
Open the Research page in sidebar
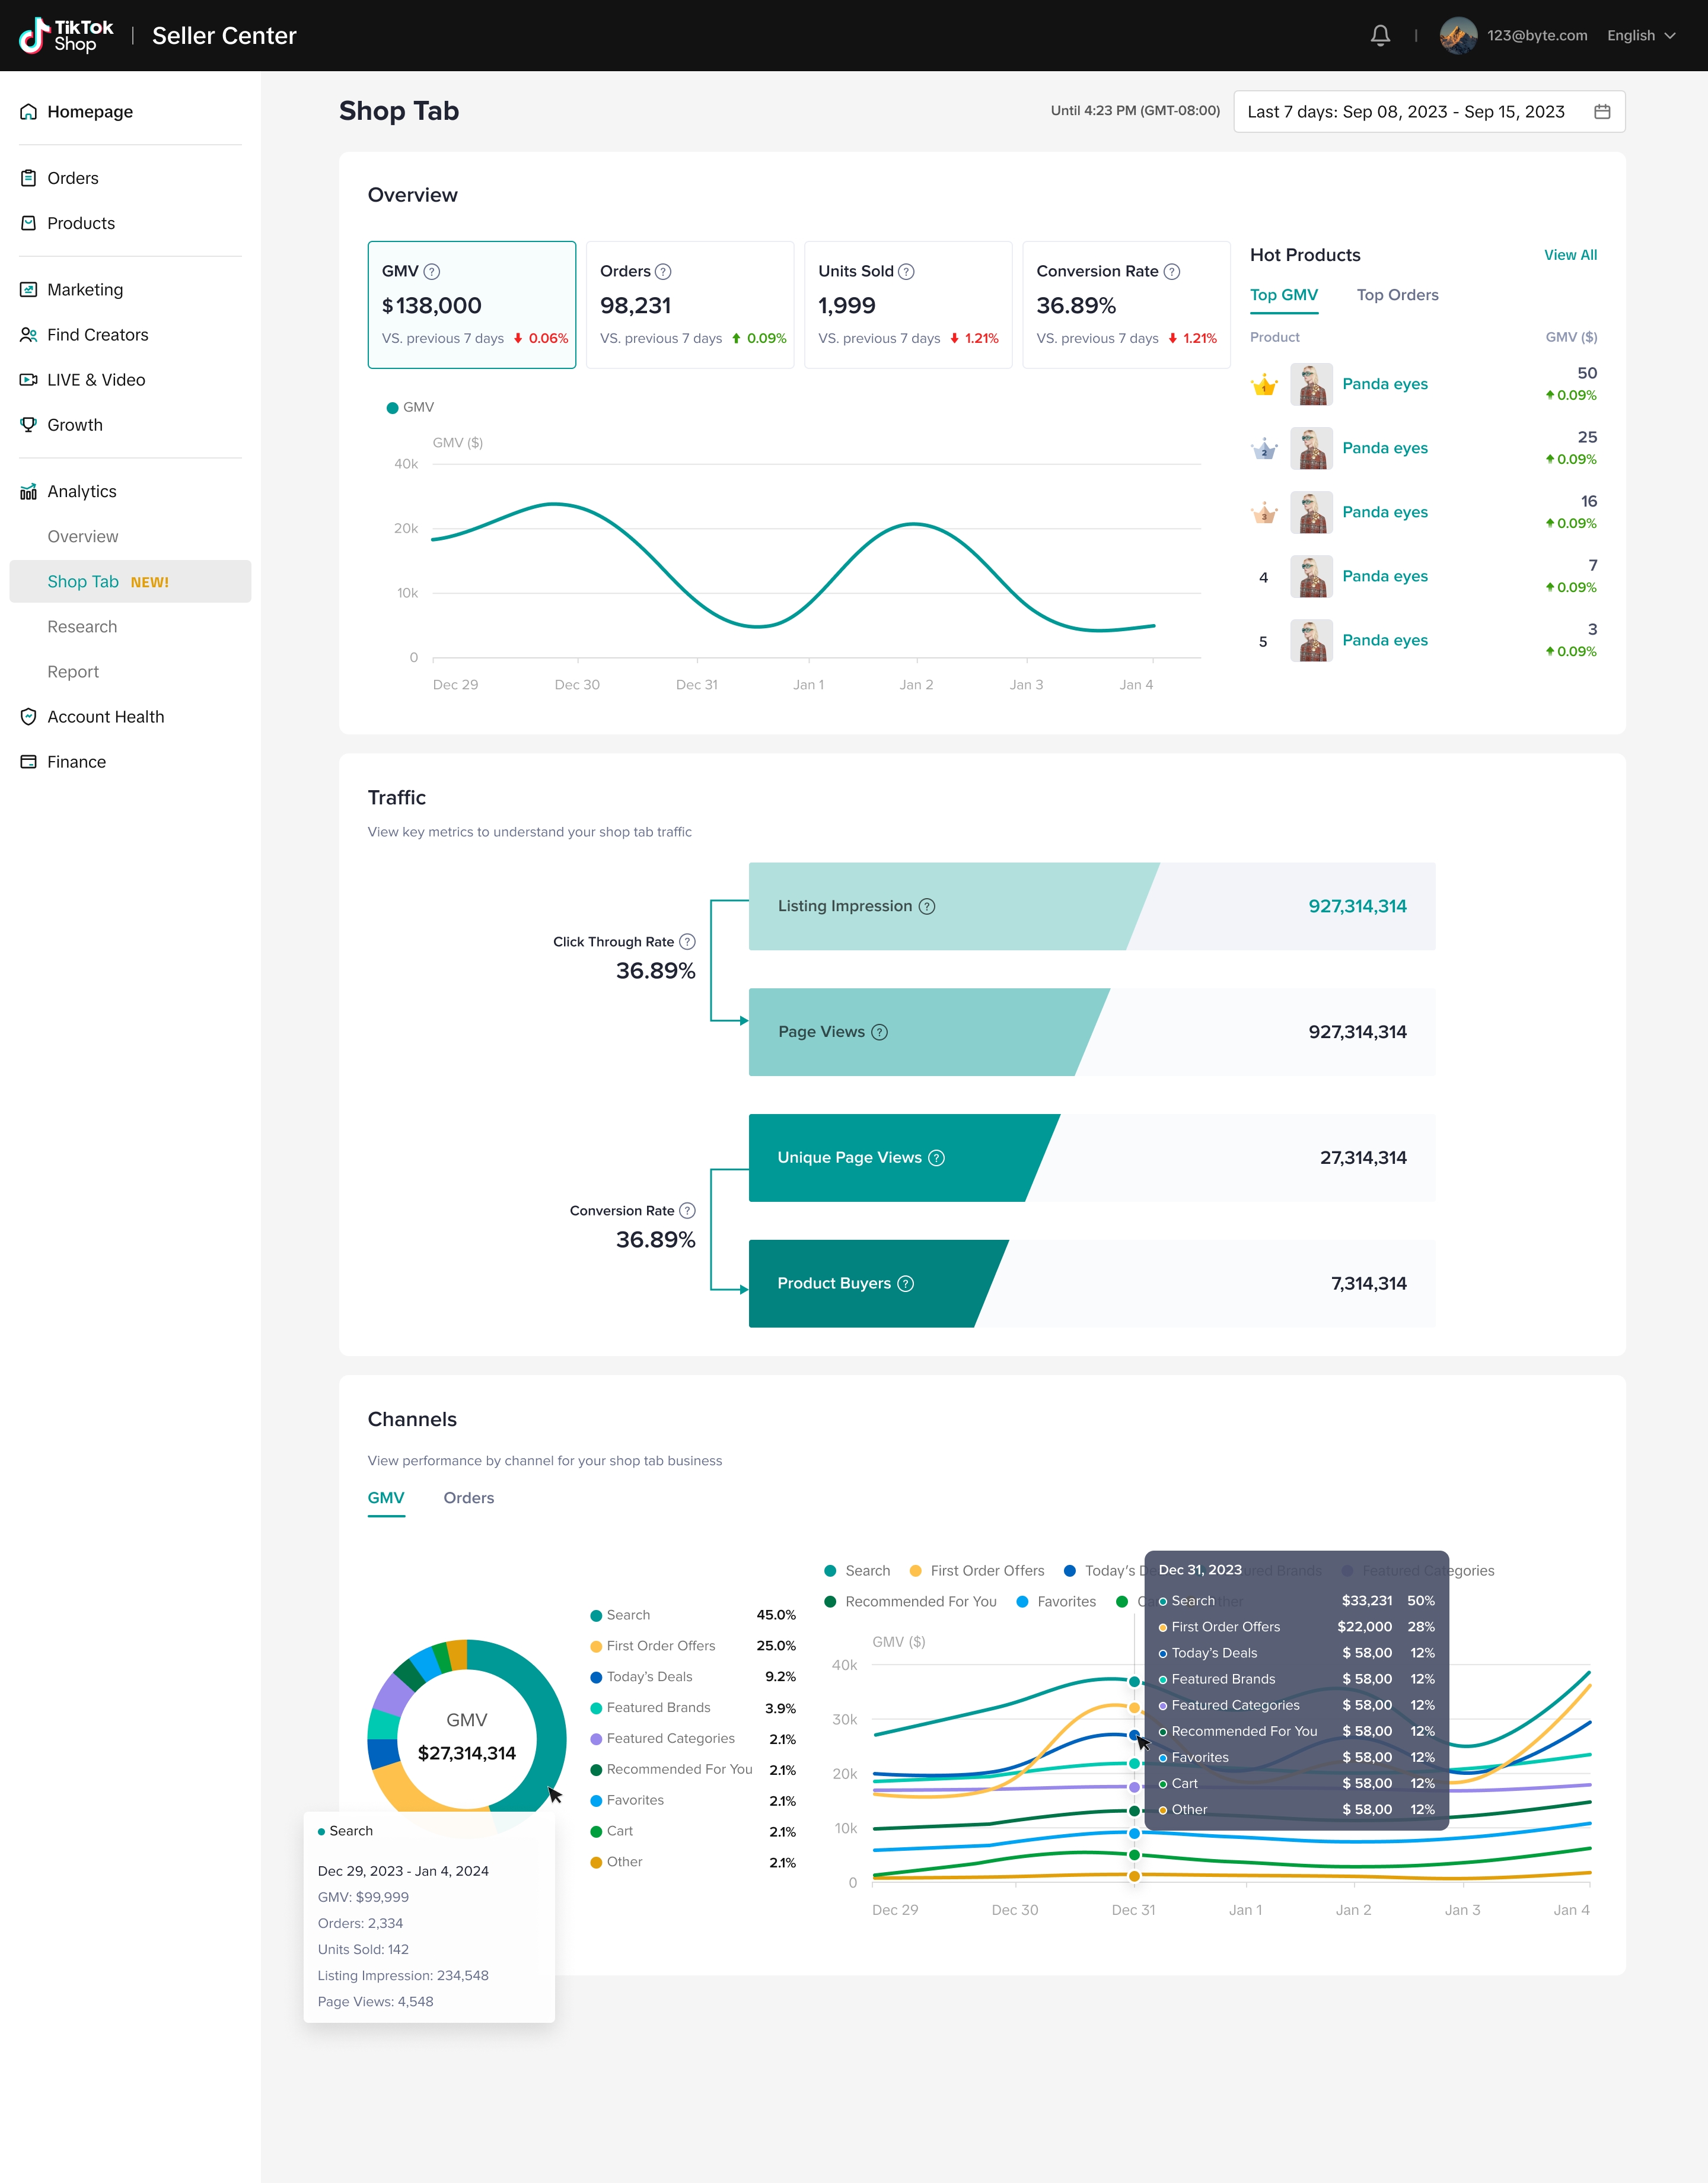(82, 627)
